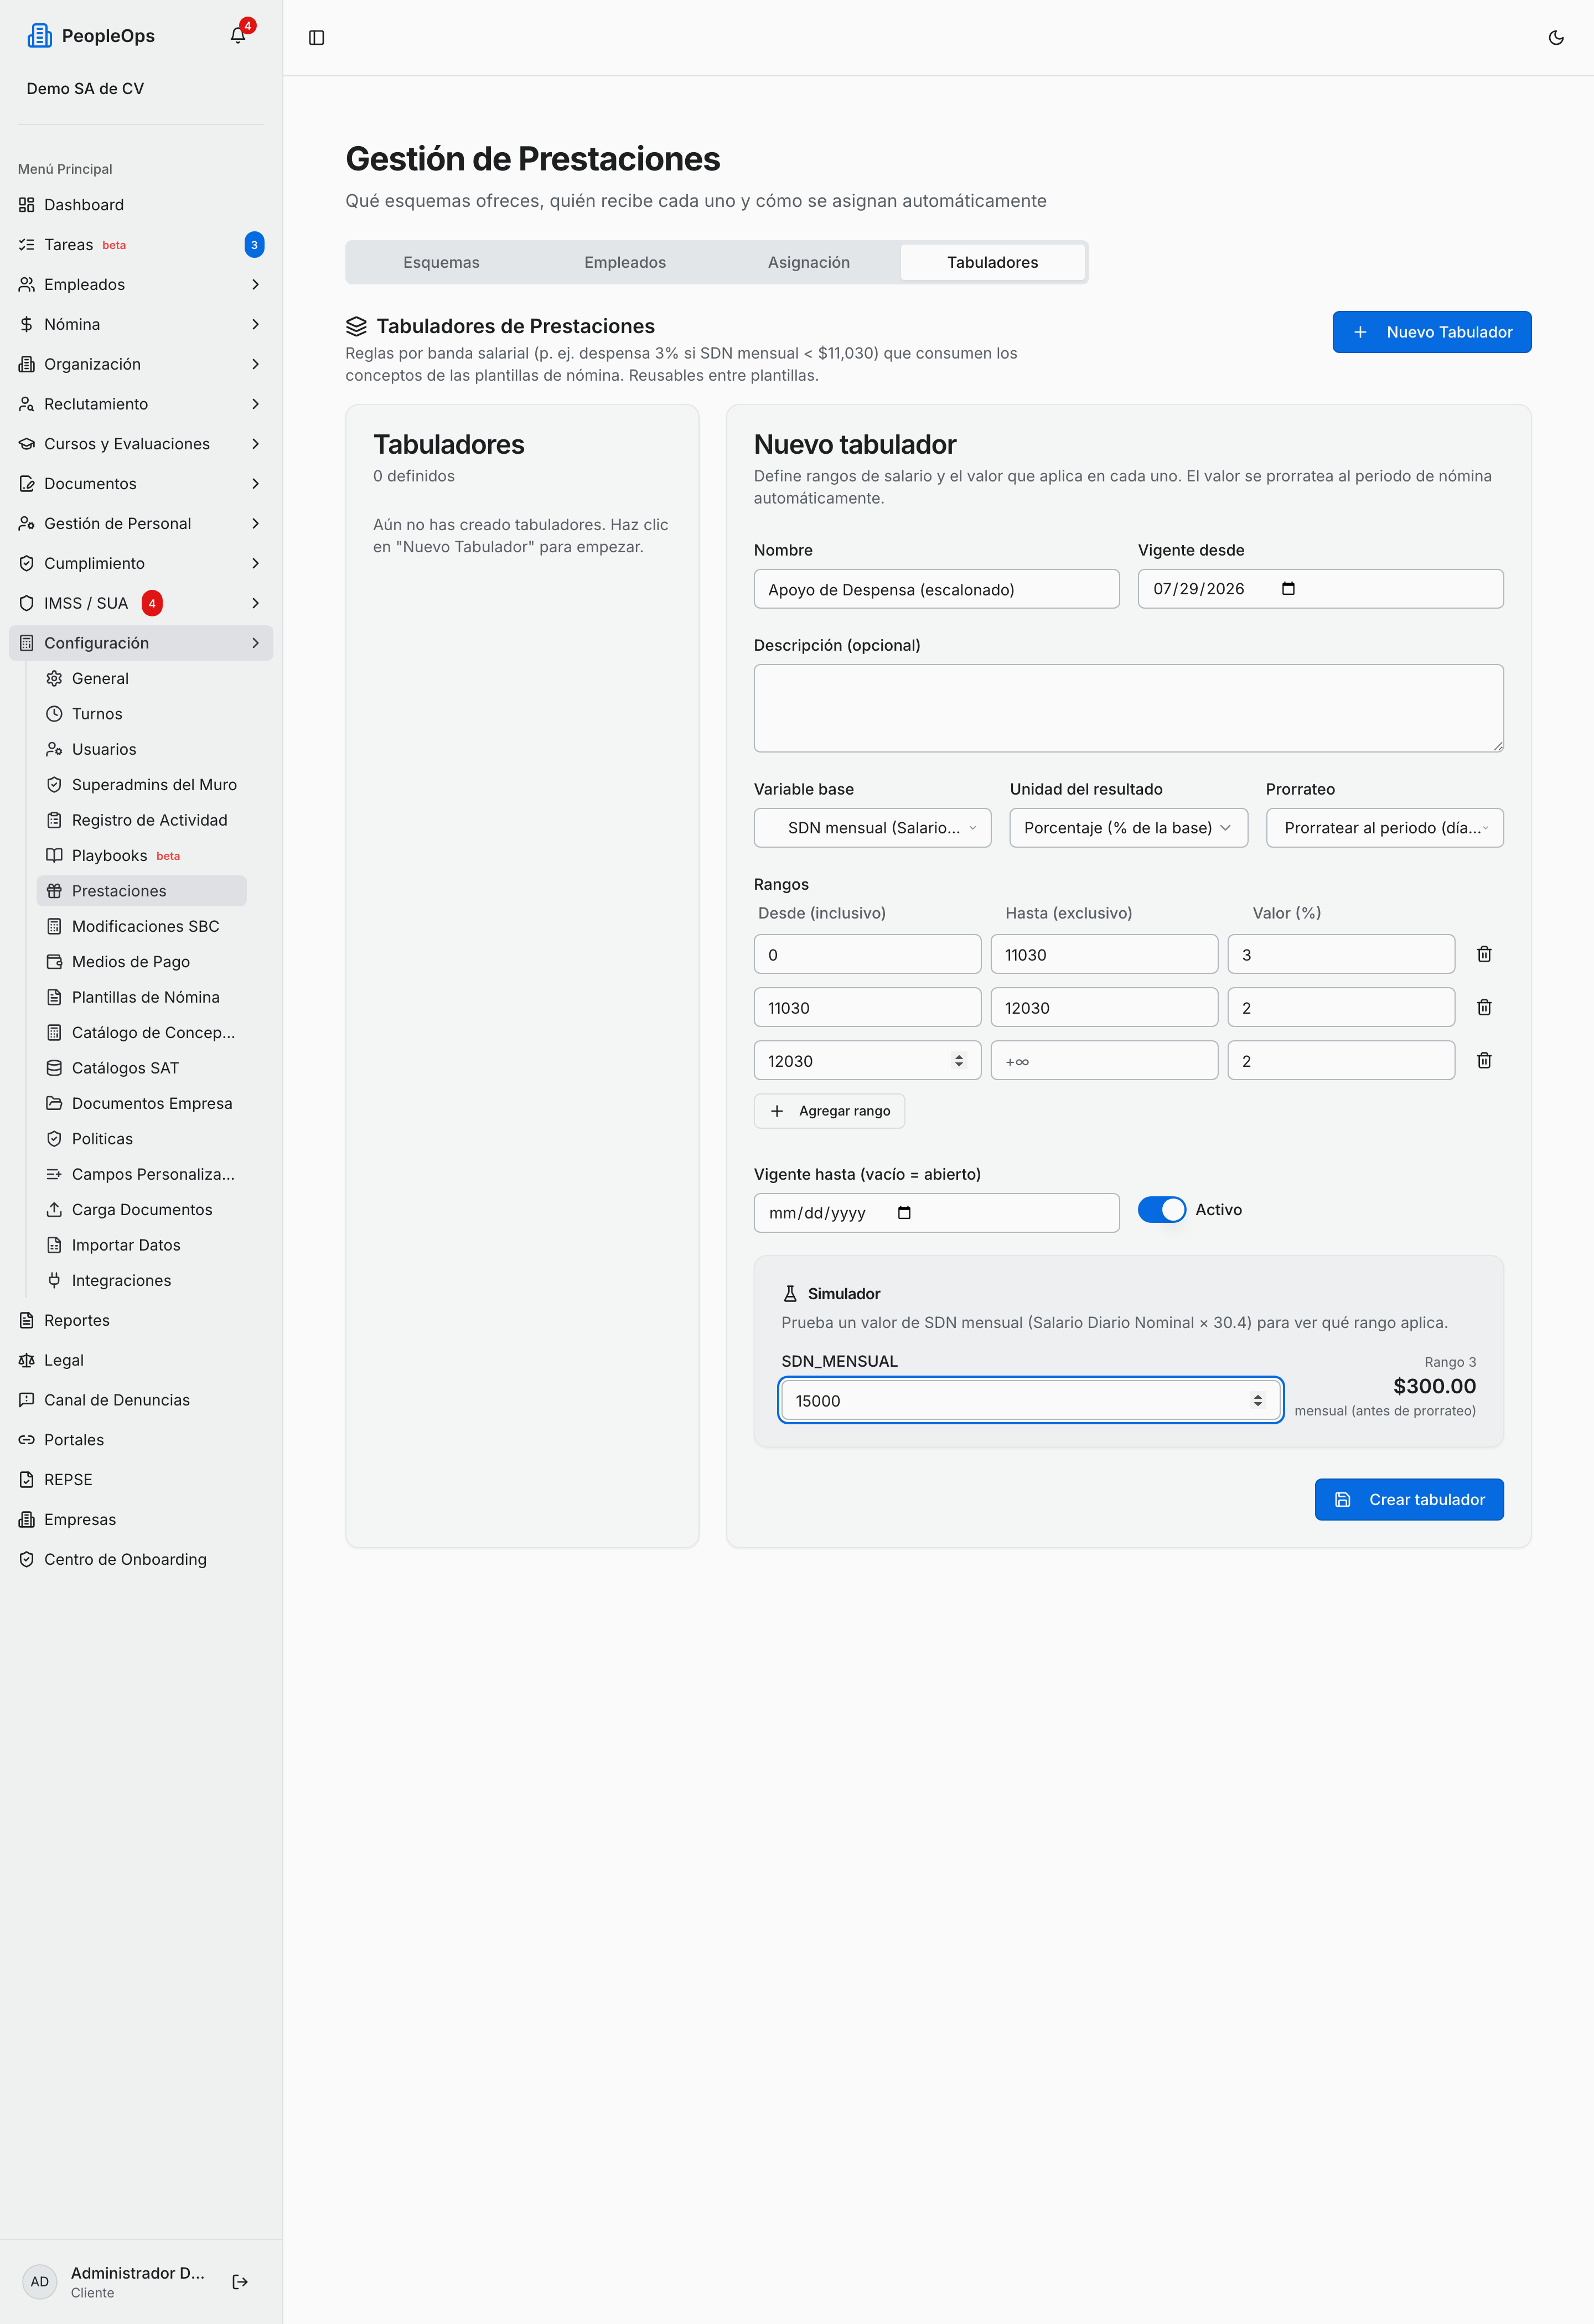The image size is (1594, 2324).
Task: Go to Usuarios in Configuración
Action: [x=142, y=749]
